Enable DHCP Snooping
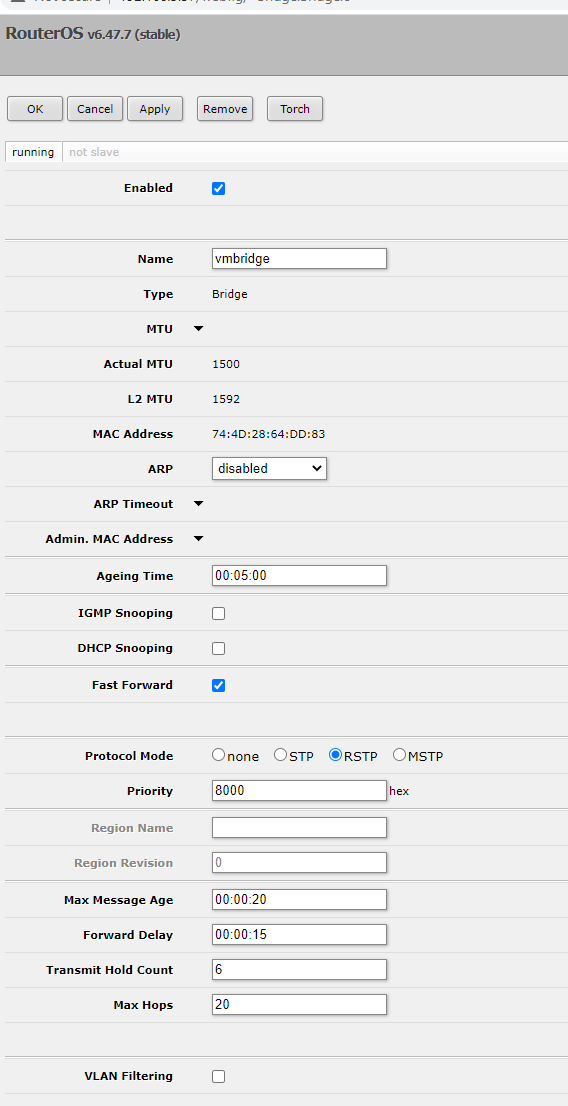This screenshot has height=1106, width=568. point(219,648)
